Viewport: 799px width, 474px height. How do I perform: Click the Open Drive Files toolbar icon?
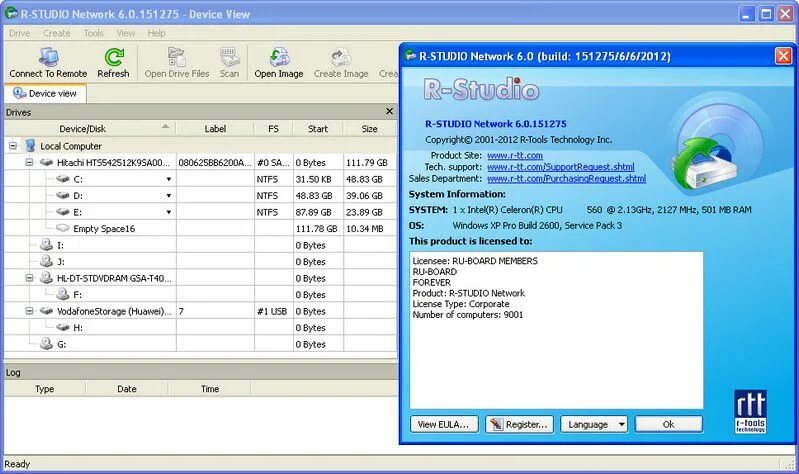176,57
